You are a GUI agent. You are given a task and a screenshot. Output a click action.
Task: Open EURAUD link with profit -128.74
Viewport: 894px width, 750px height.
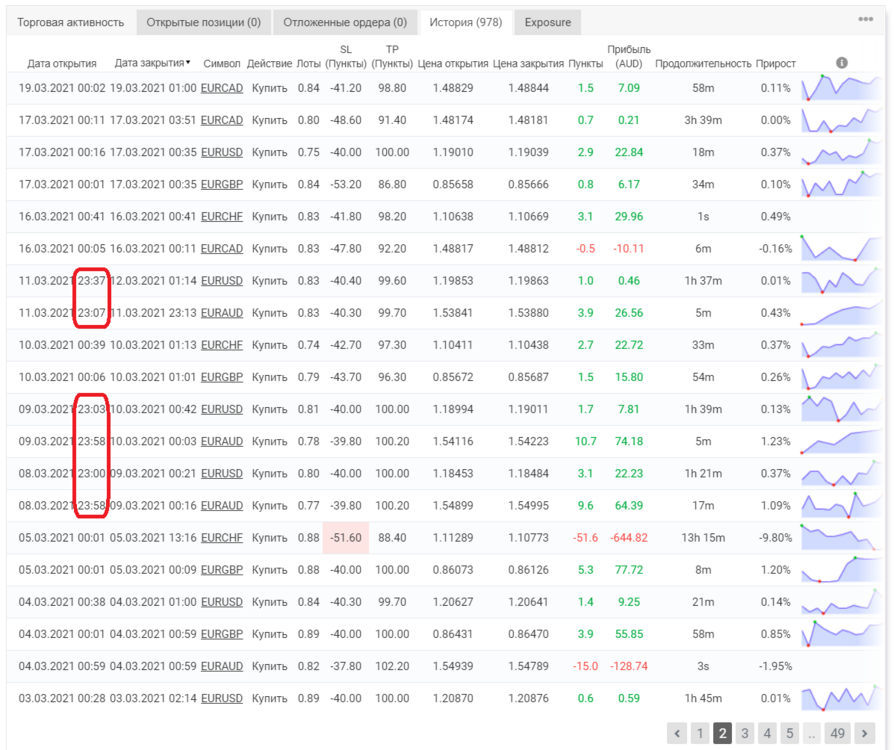[x=222, y=666]
